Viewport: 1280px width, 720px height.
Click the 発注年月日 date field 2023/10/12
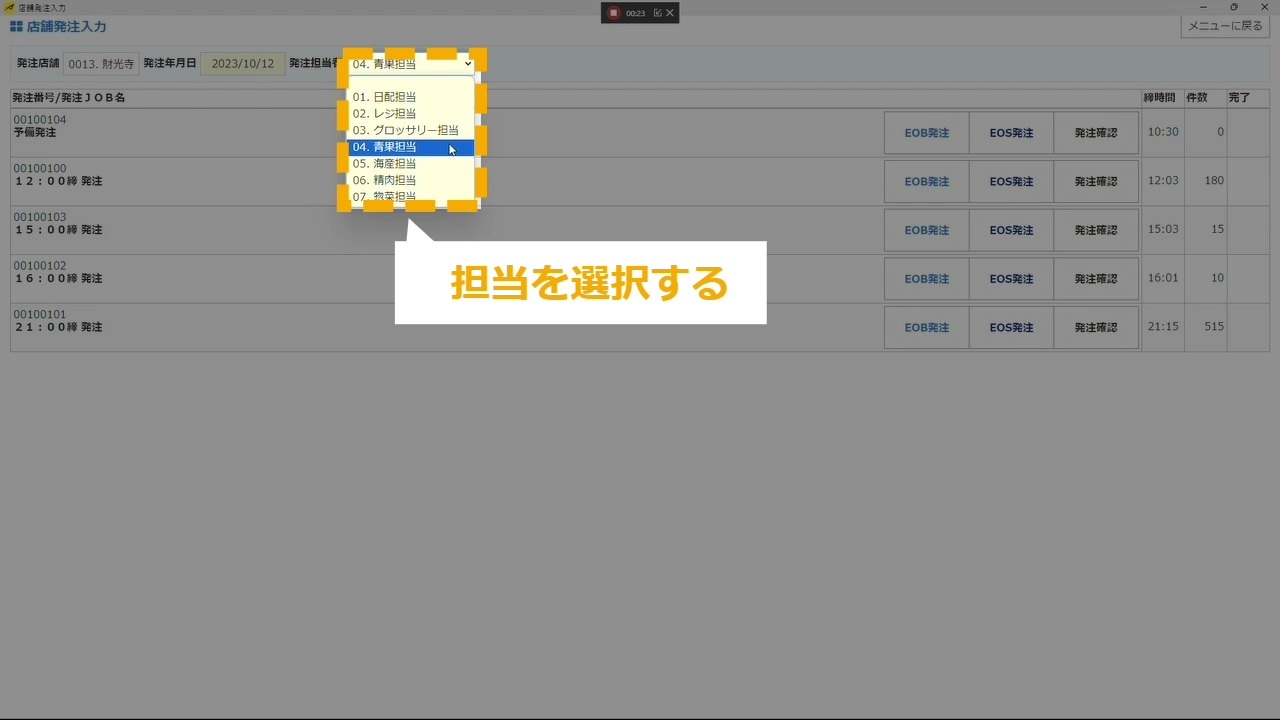242,64
